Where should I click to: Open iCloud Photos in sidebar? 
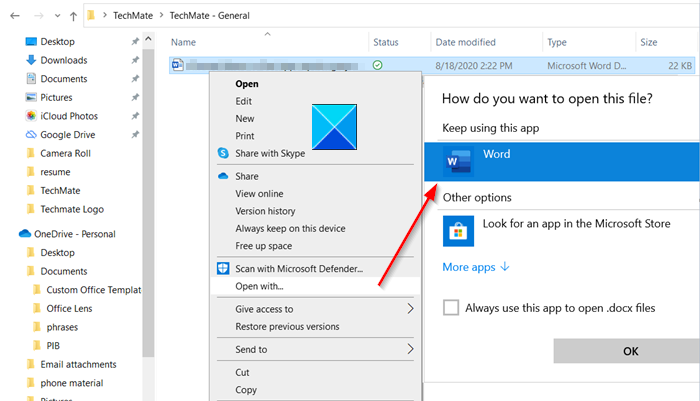point(70,115)
